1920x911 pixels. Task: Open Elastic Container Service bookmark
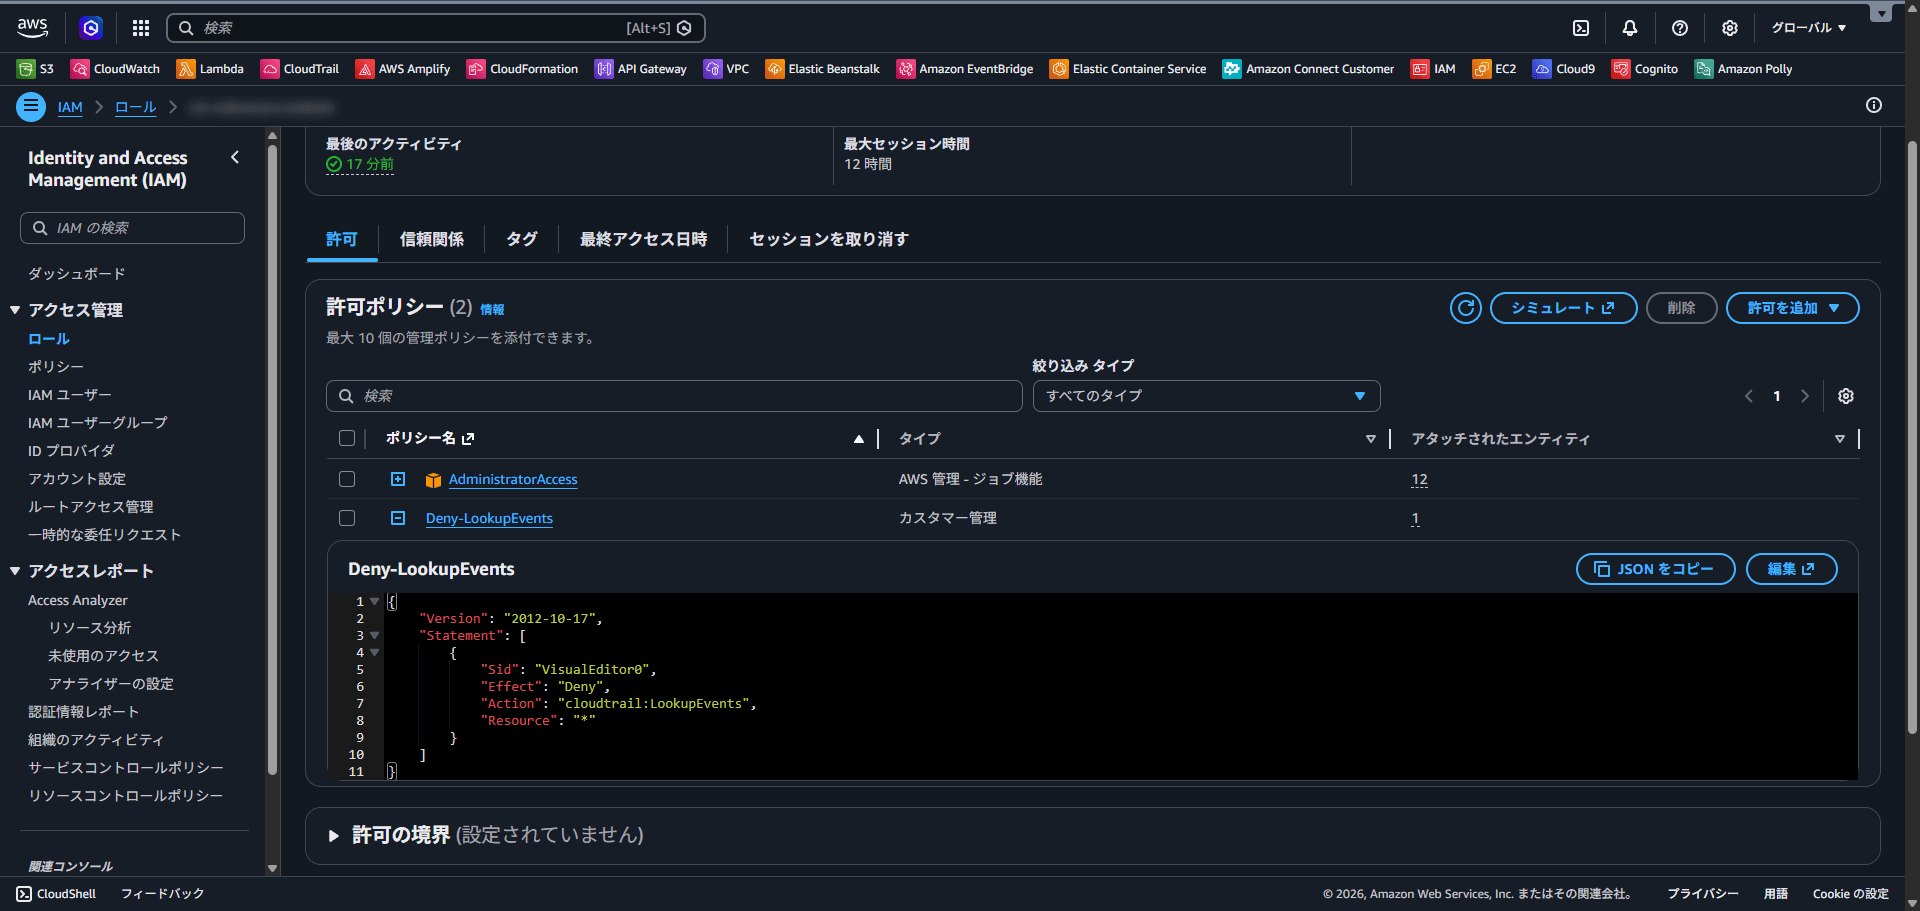pyautogui.click(x=1128, y=69)
